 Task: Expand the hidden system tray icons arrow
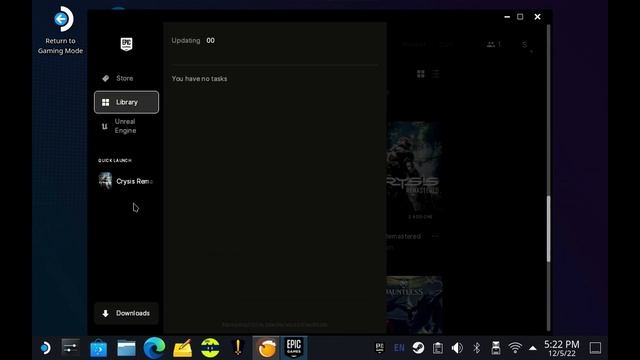pos(533,348)
